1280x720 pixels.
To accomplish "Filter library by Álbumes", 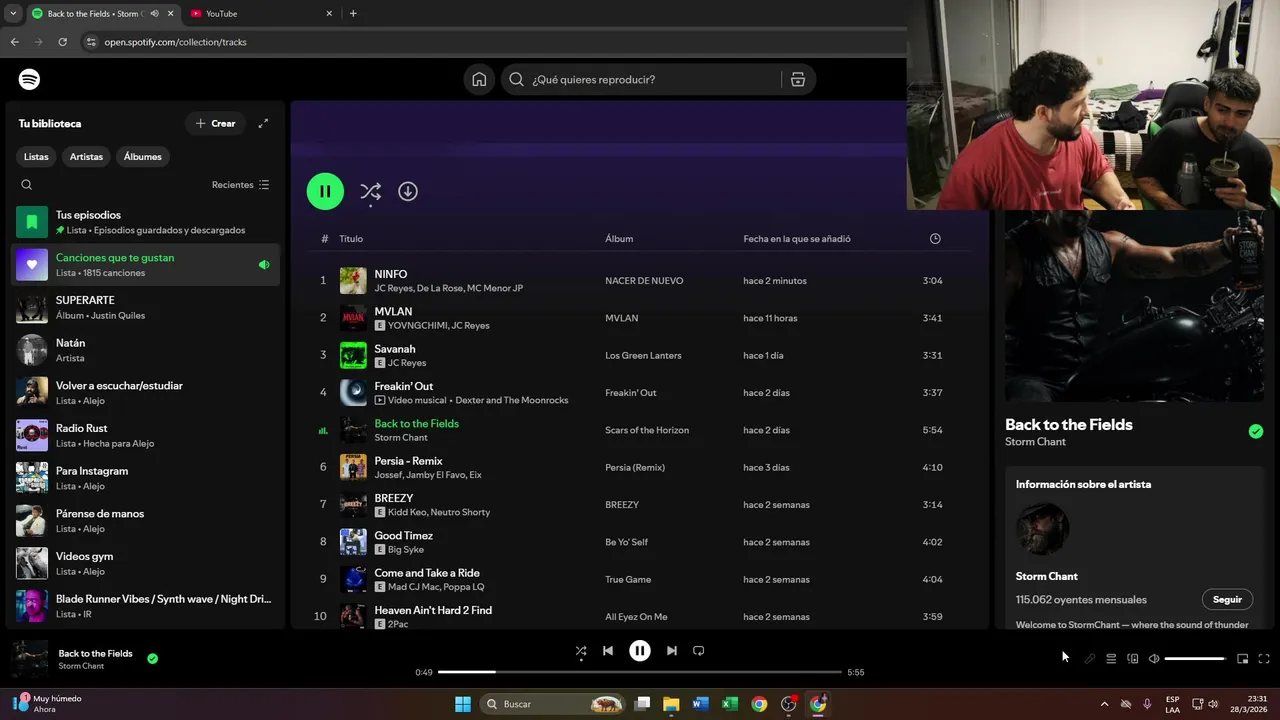I will pos(143,157).
